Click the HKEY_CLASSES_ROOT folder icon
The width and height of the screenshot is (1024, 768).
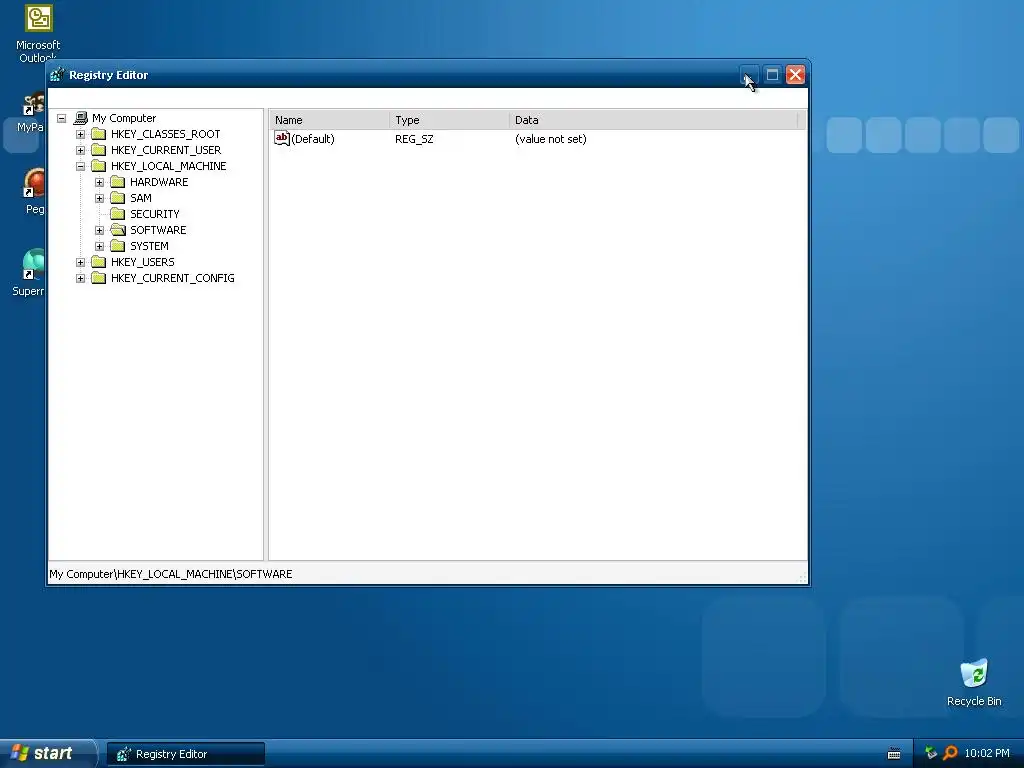(99, 134)
